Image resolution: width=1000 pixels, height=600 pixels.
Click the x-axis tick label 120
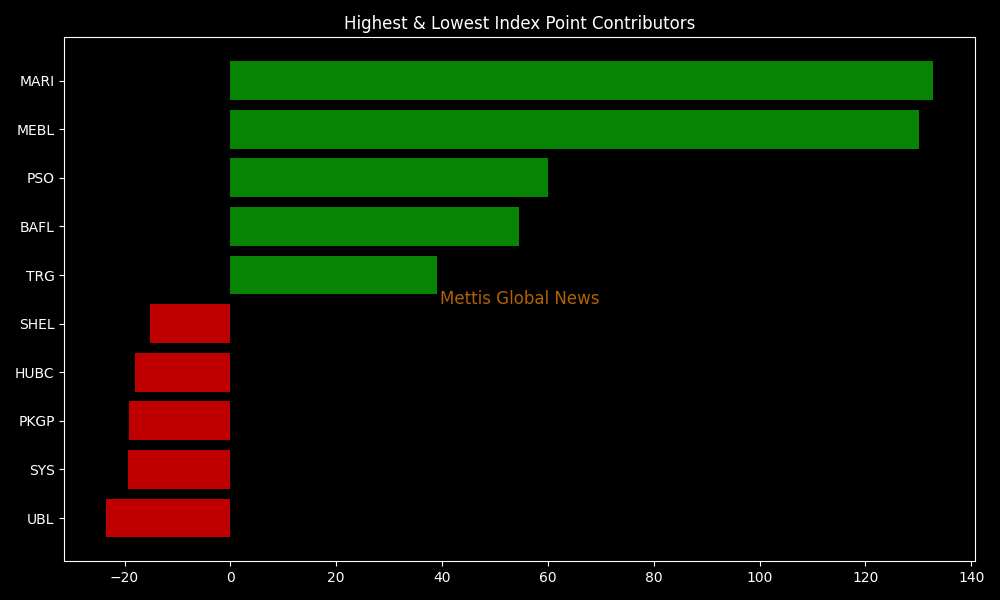pos(865,578)
